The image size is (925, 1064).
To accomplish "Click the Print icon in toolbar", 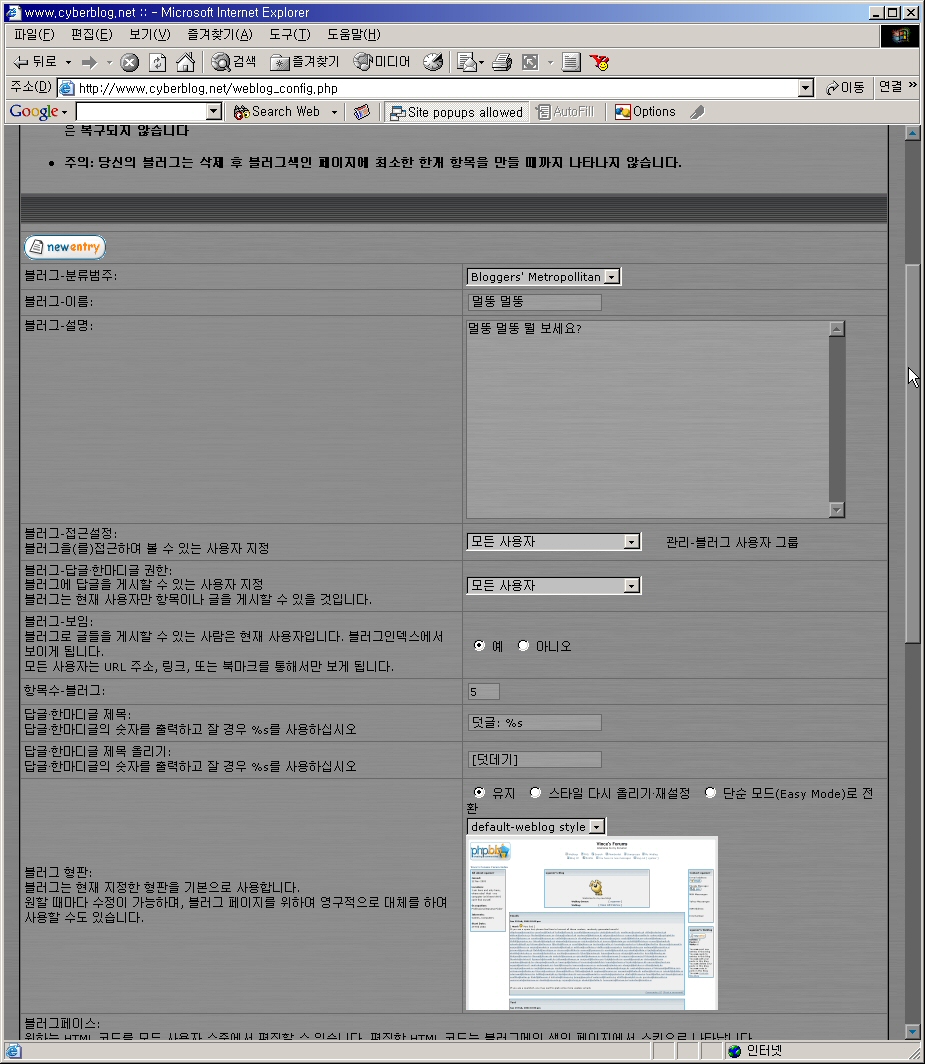I will click(502, 62).
